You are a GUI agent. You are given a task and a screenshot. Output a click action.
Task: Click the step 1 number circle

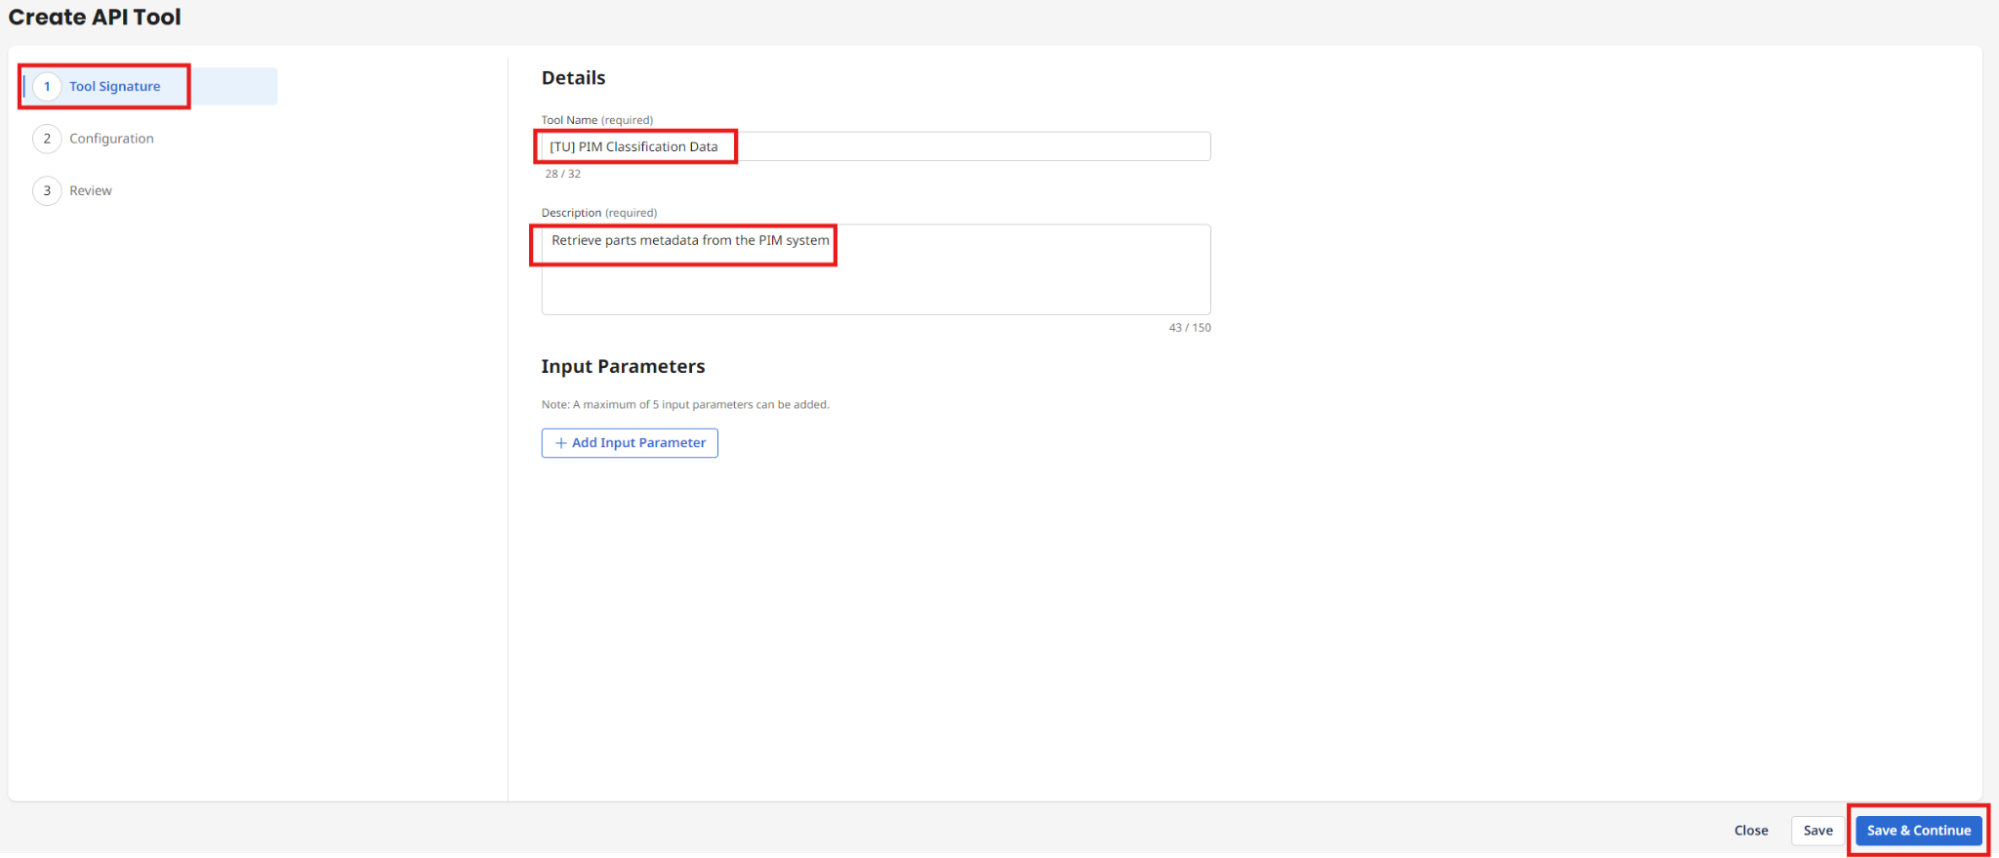(x=47, y=86)
